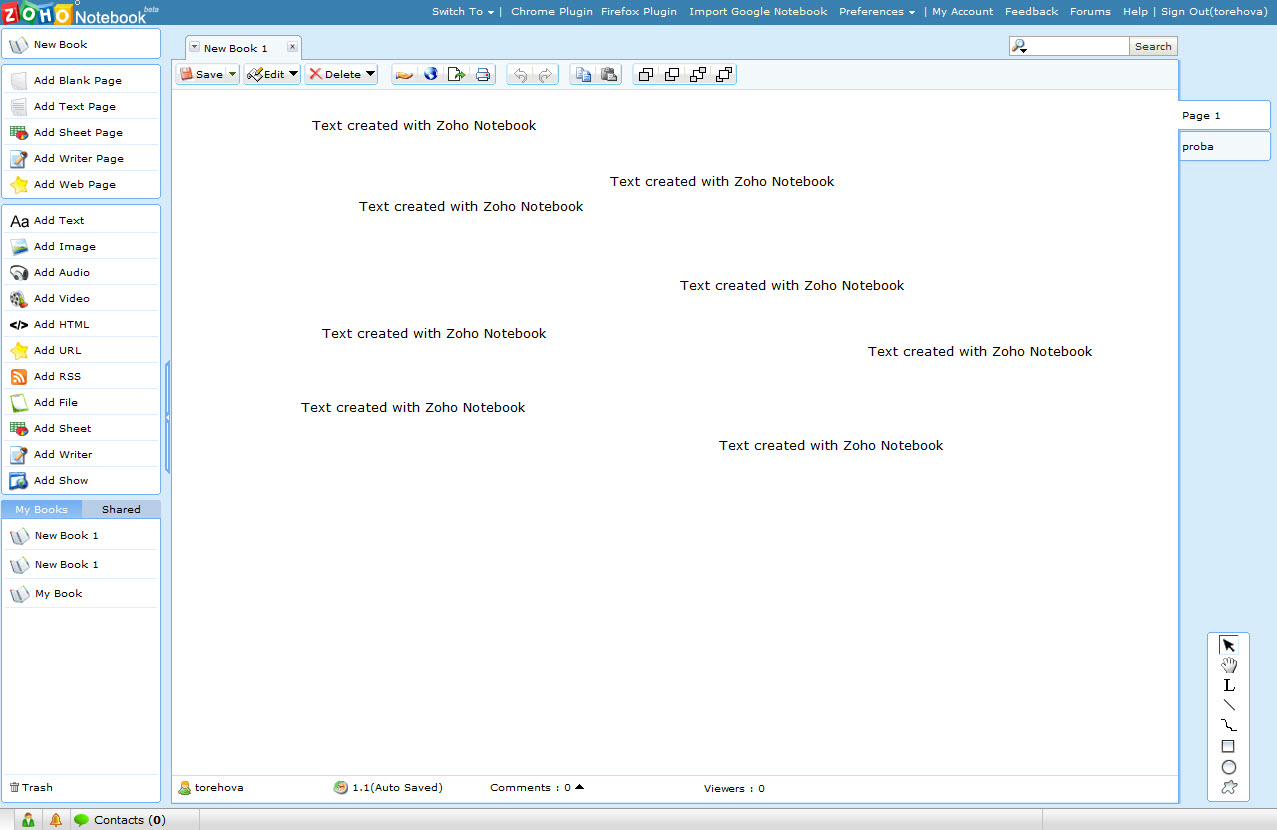Print the page using printer icon

[483, 74]
